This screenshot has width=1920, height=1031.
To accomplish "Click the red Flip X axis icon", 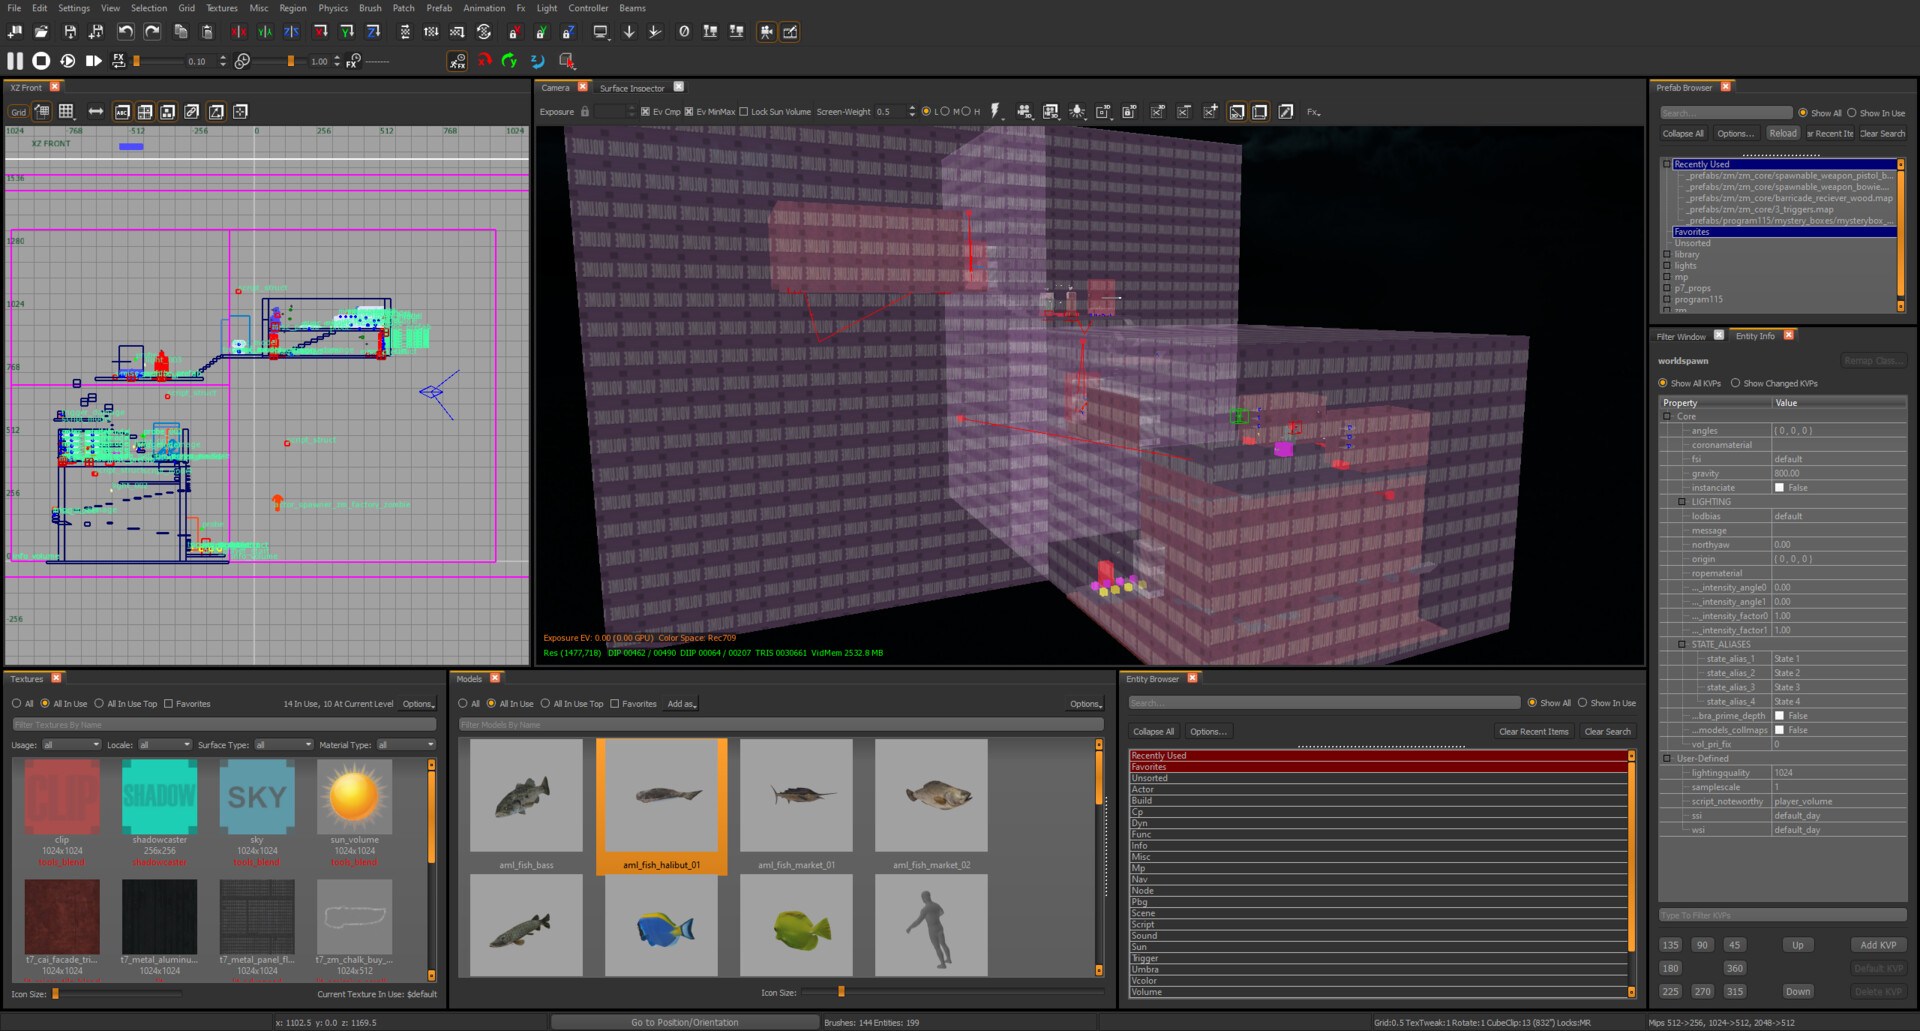I will pos(238,32).
